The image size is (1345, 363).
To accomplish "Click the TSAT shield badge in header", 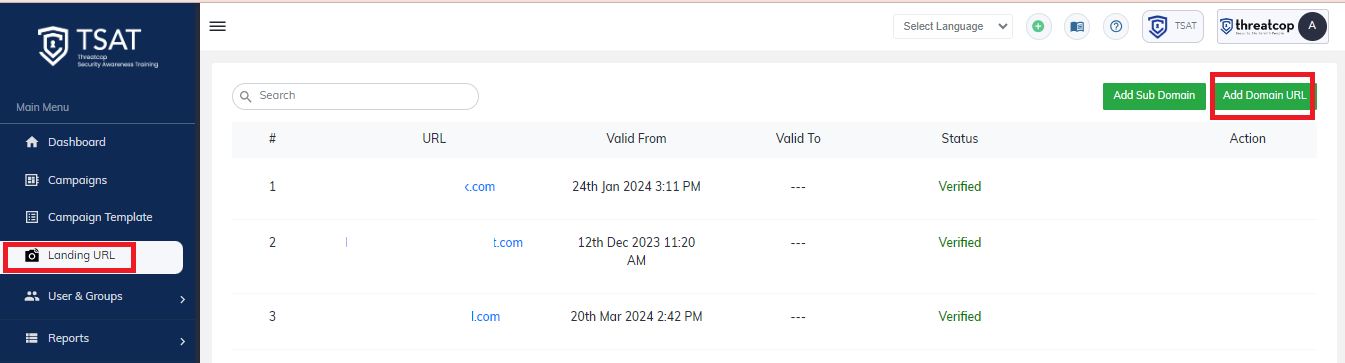I will (x=1172, y=26).
